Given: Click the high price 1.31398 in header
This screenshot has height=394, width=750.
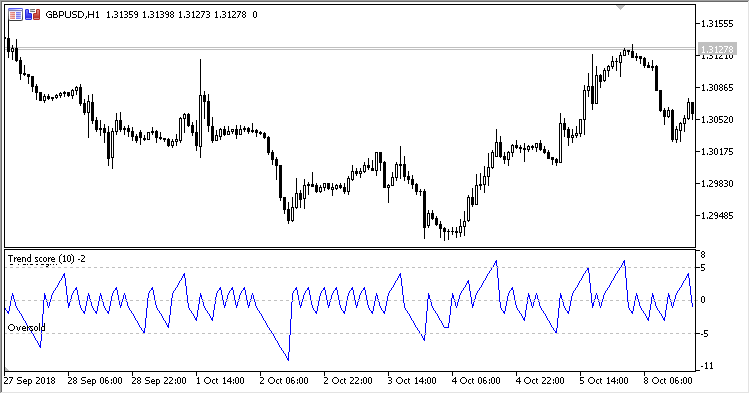Looking at the screenshot, I should pos(158,15).
